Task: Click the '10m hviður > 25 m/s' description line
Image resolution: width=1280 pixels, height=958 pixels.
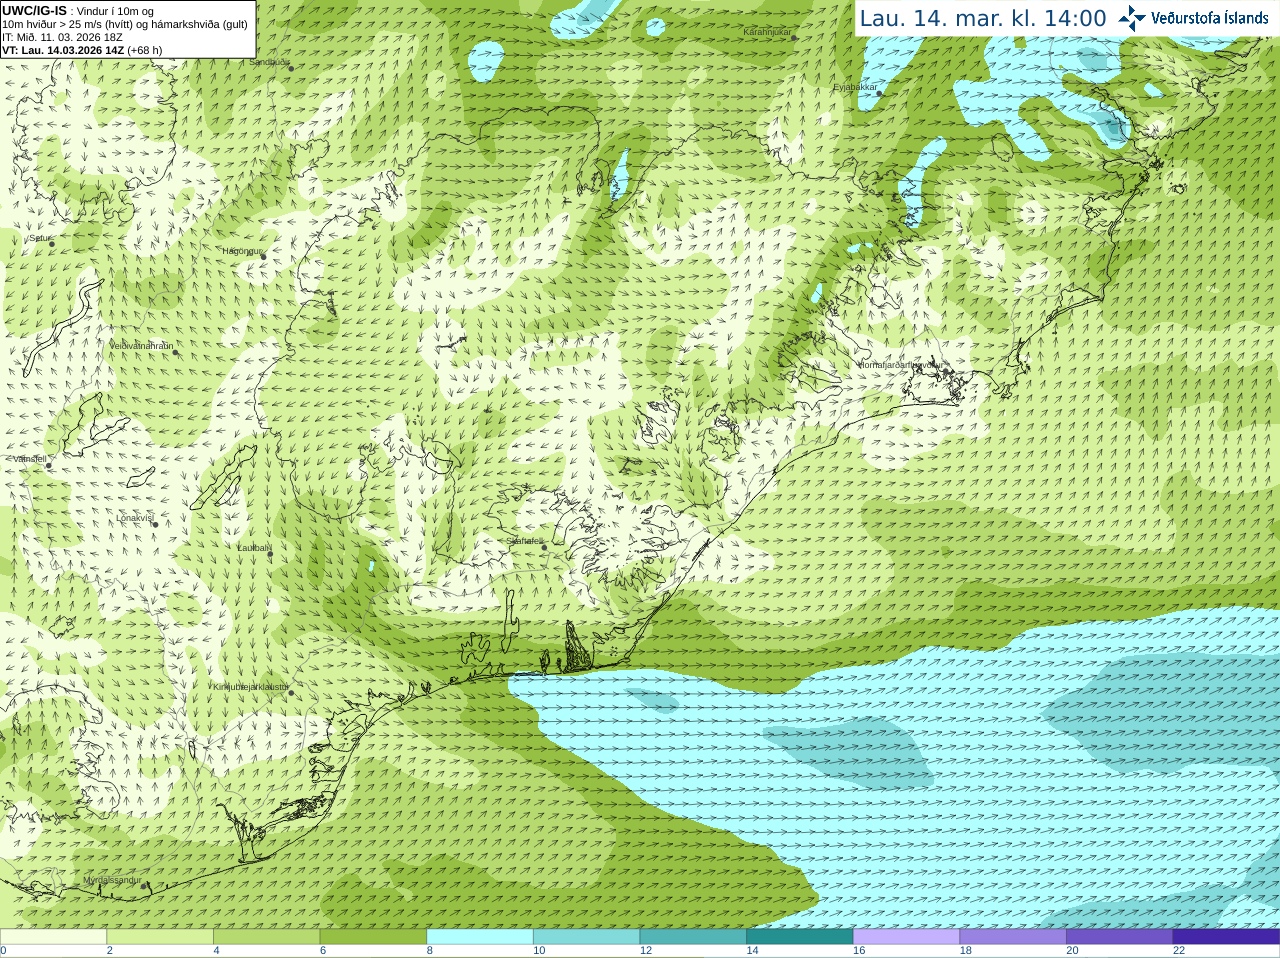Action: pos(125,24)
